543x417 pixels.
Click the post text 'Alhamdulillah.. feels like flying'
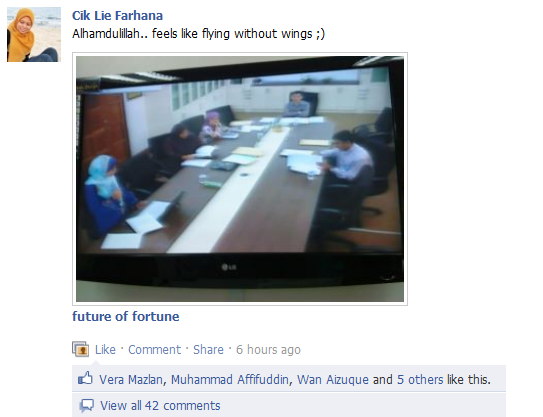coord(151,34)
